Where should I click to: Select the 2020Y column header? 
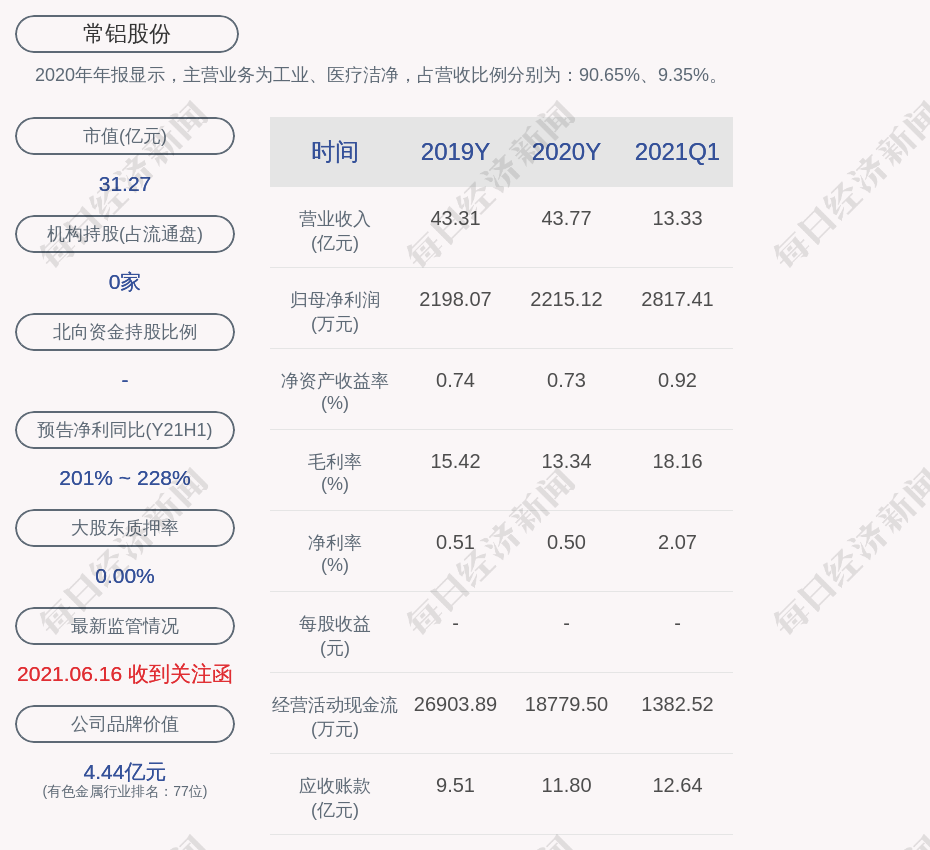pos(566,152)
